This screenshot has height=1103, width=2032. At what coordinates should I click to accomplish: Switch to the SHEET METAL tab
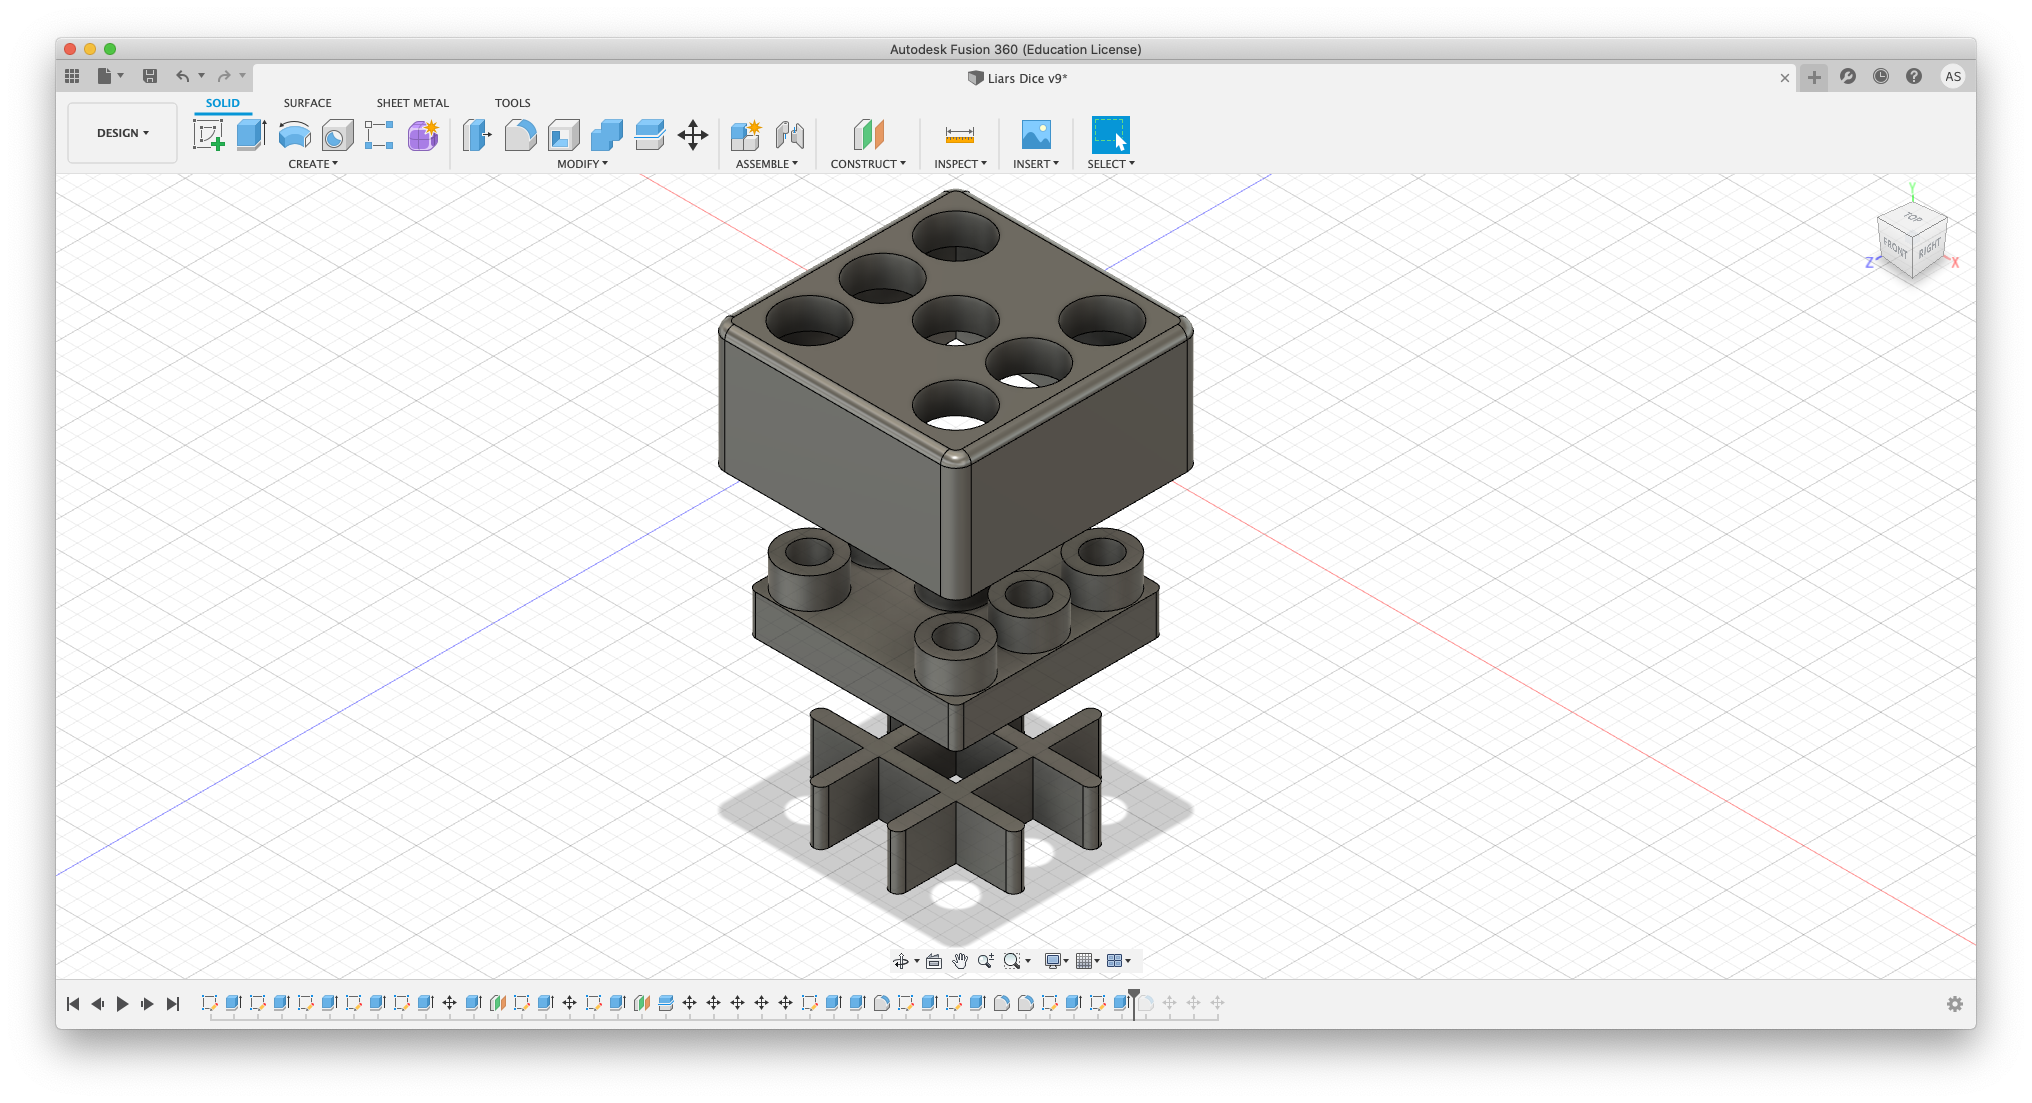coord(412,103)
